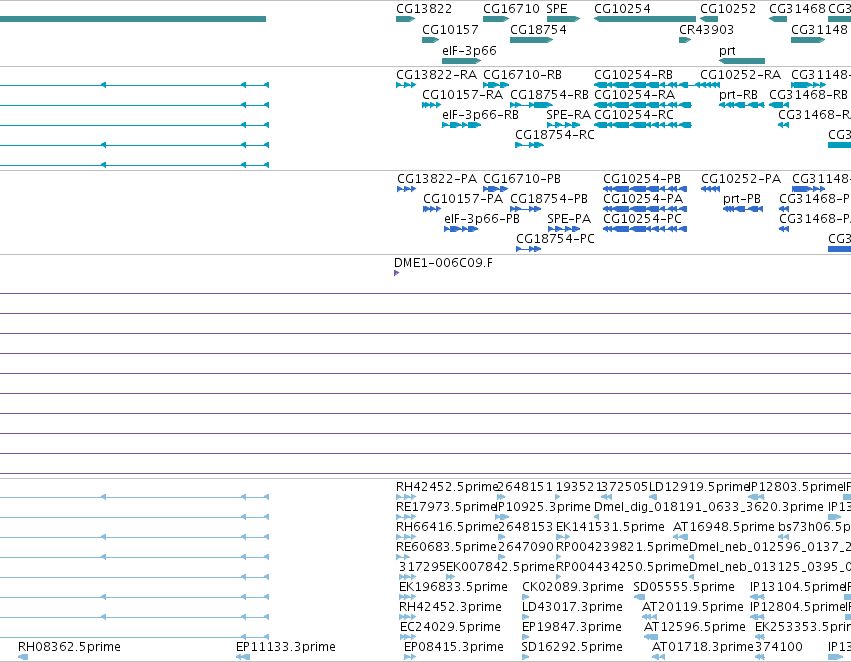
Task: Click the SPE gene label
Action: [557, 9]
